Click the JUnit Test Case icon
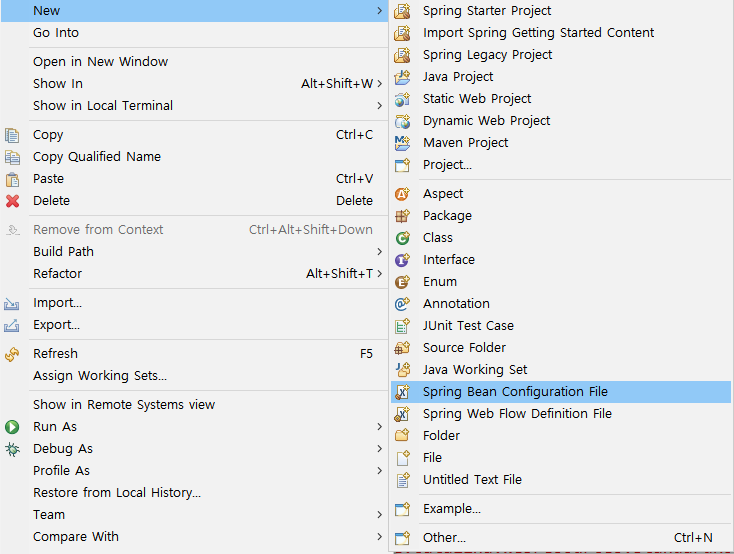This screenshot has height=554, width=734. click(402, 326)
